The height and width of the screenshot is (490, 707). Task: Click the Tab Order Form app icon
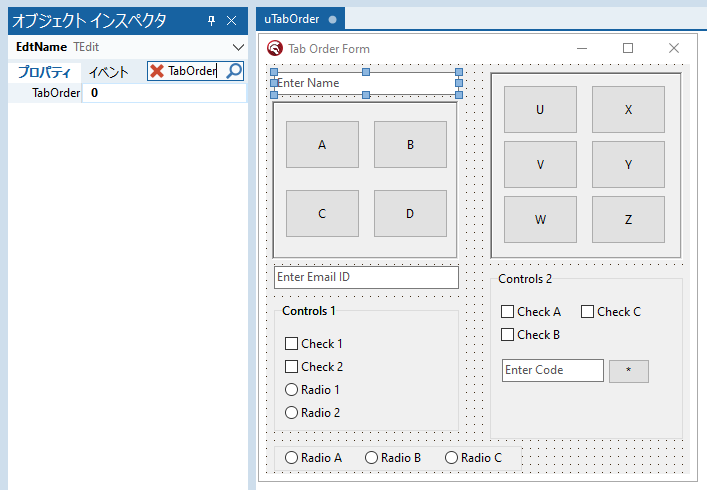point(275,48)
